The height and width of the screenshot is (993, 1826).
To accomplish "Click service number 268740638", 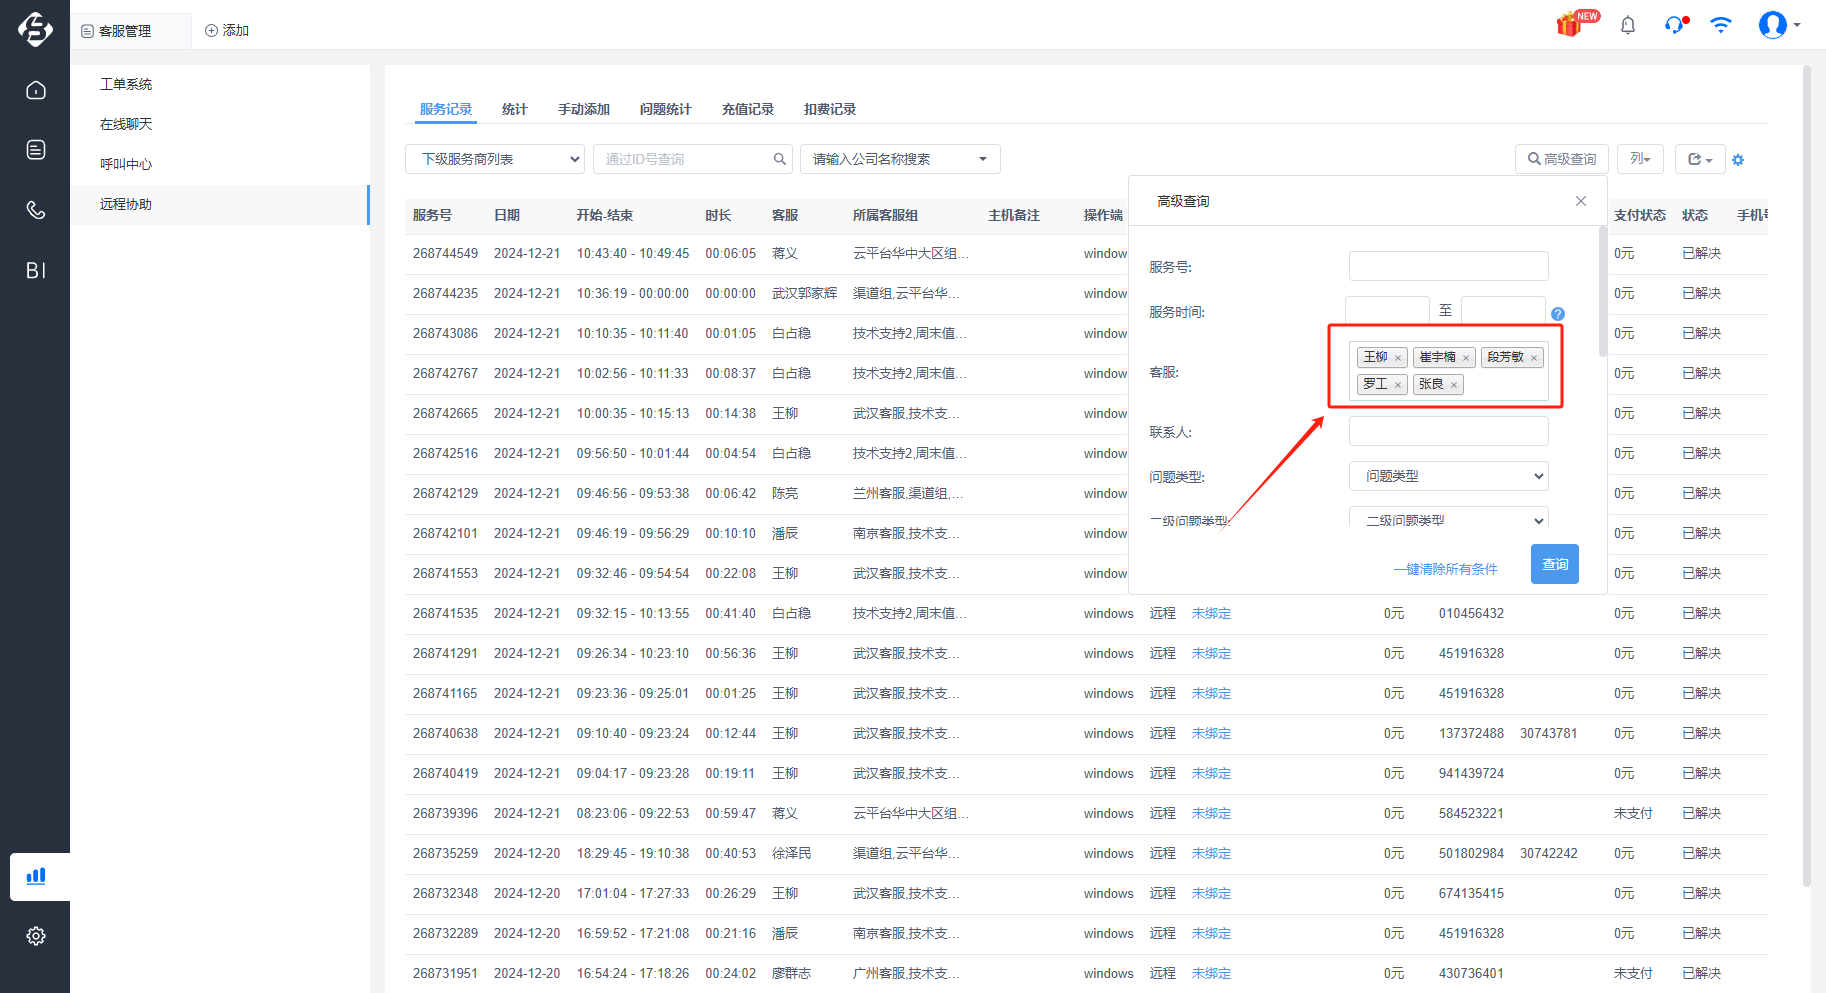I will pyautogui.click(x=445, y=733).
